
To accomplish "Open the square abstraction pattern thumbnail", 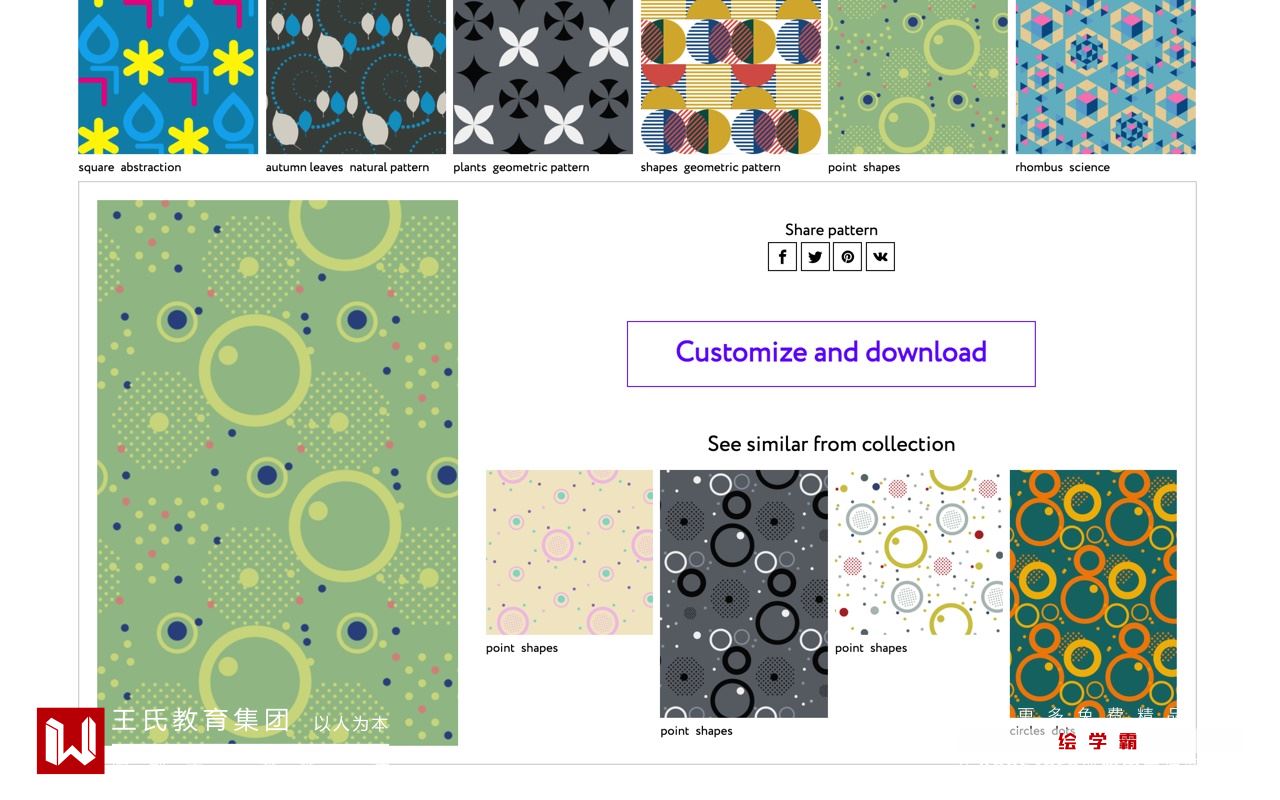I will [x=168, y=77].
